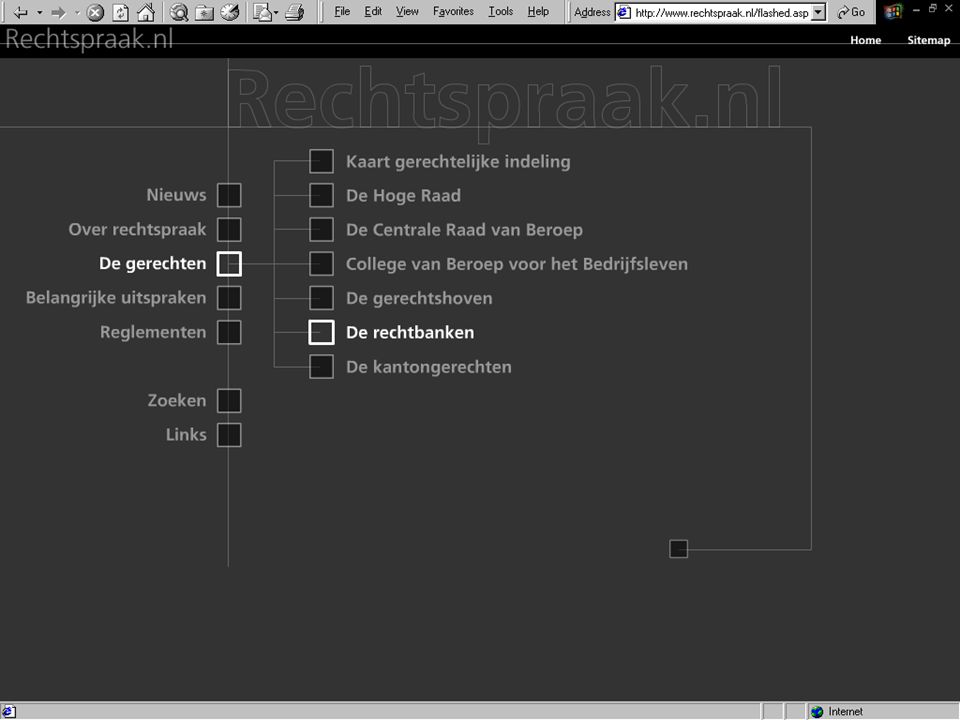Click the page icon in the status bar

(x=9, y=711)
